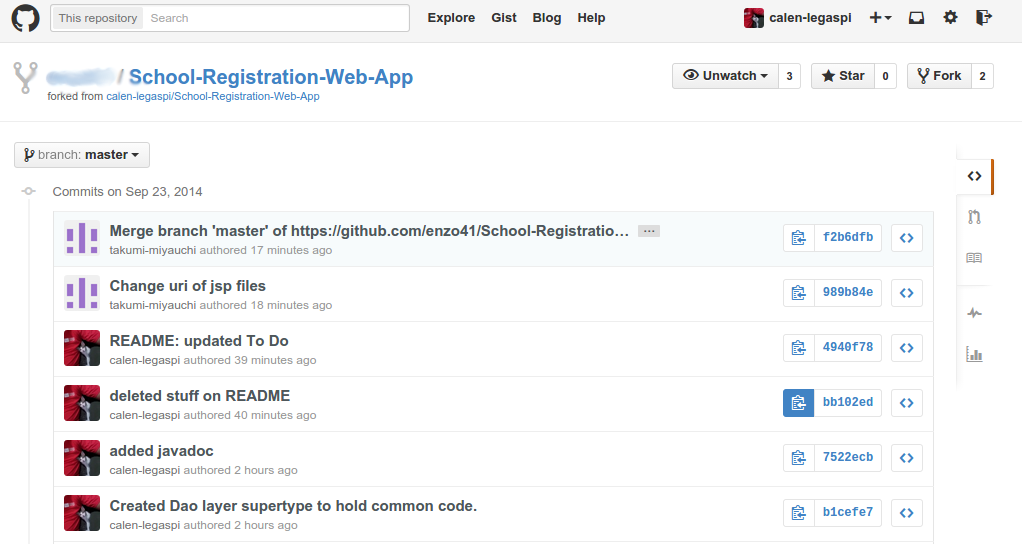Open the Unwatch dropdown button
Viewport: 1022px width, 544px height.
[725, 76]
